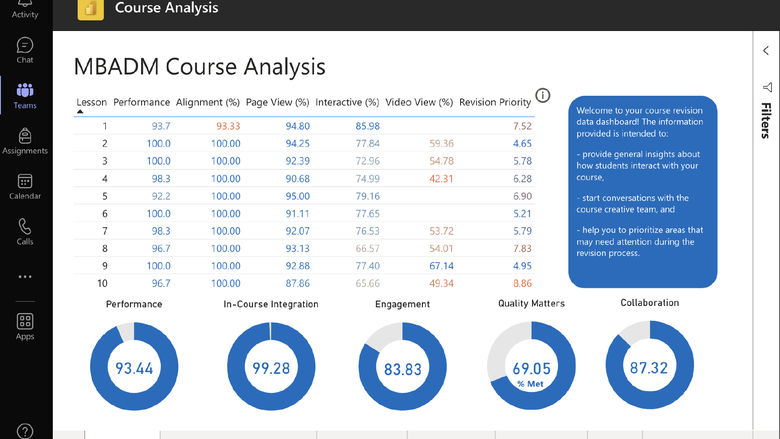
Task: Click Lesson 1 page view 94.80
Action: pyautogui.click(x=297, y=126)
